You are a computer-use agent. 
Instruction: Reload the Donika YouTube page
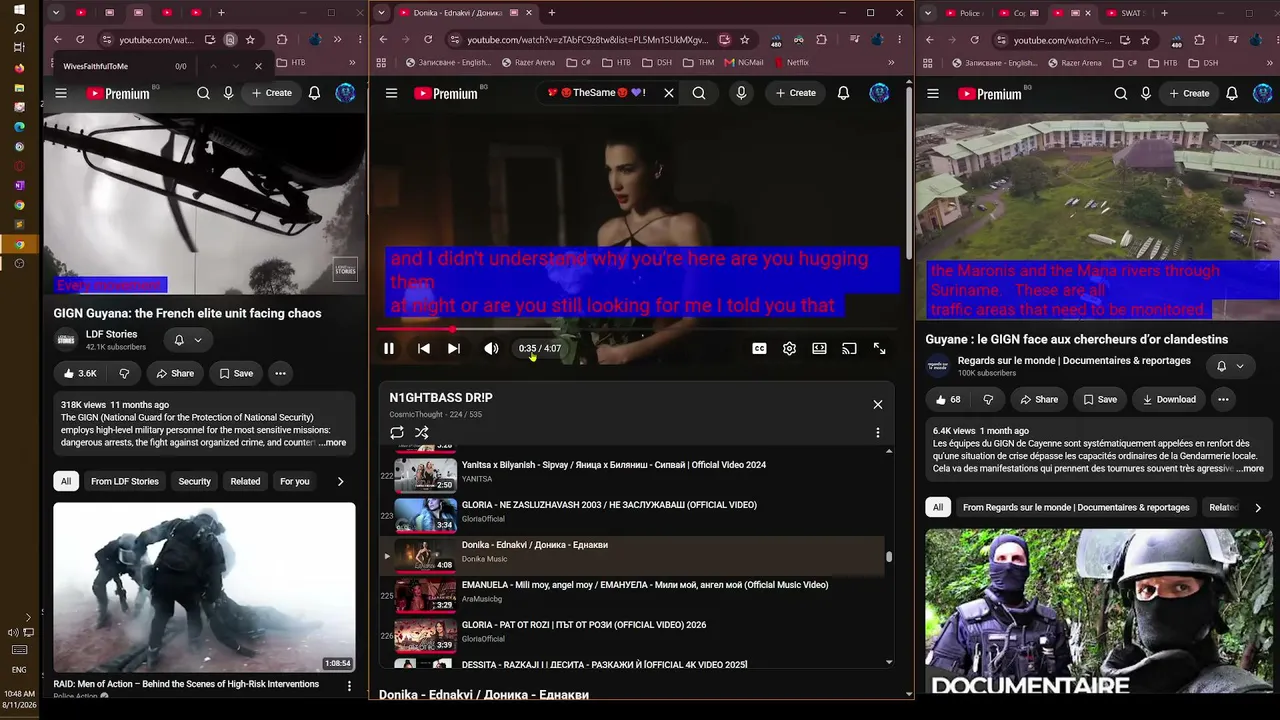point(428,40)
